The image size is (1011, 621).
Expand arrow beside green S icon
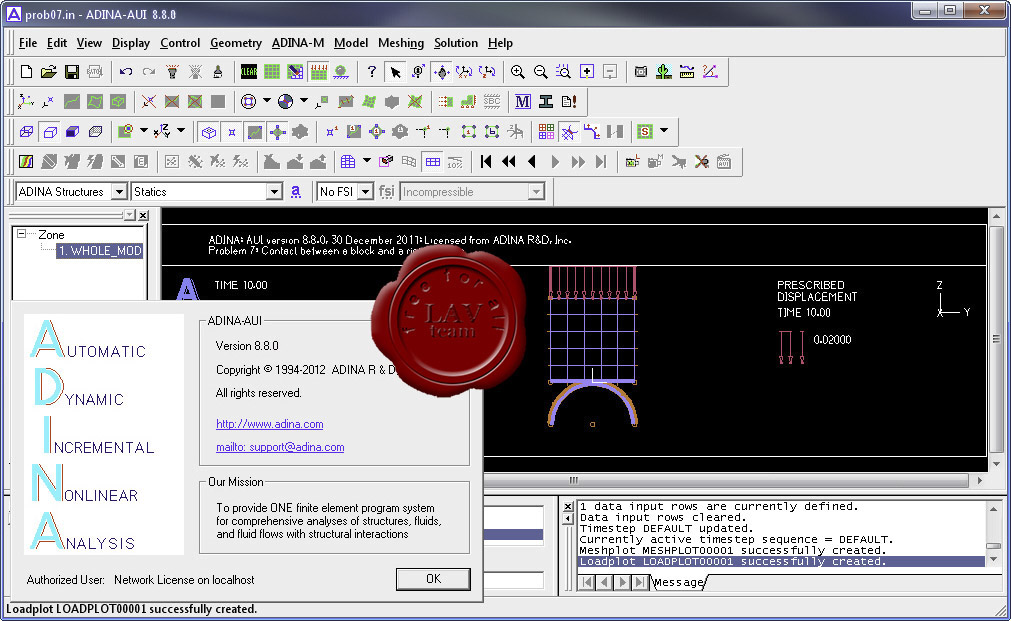[664, 131]
